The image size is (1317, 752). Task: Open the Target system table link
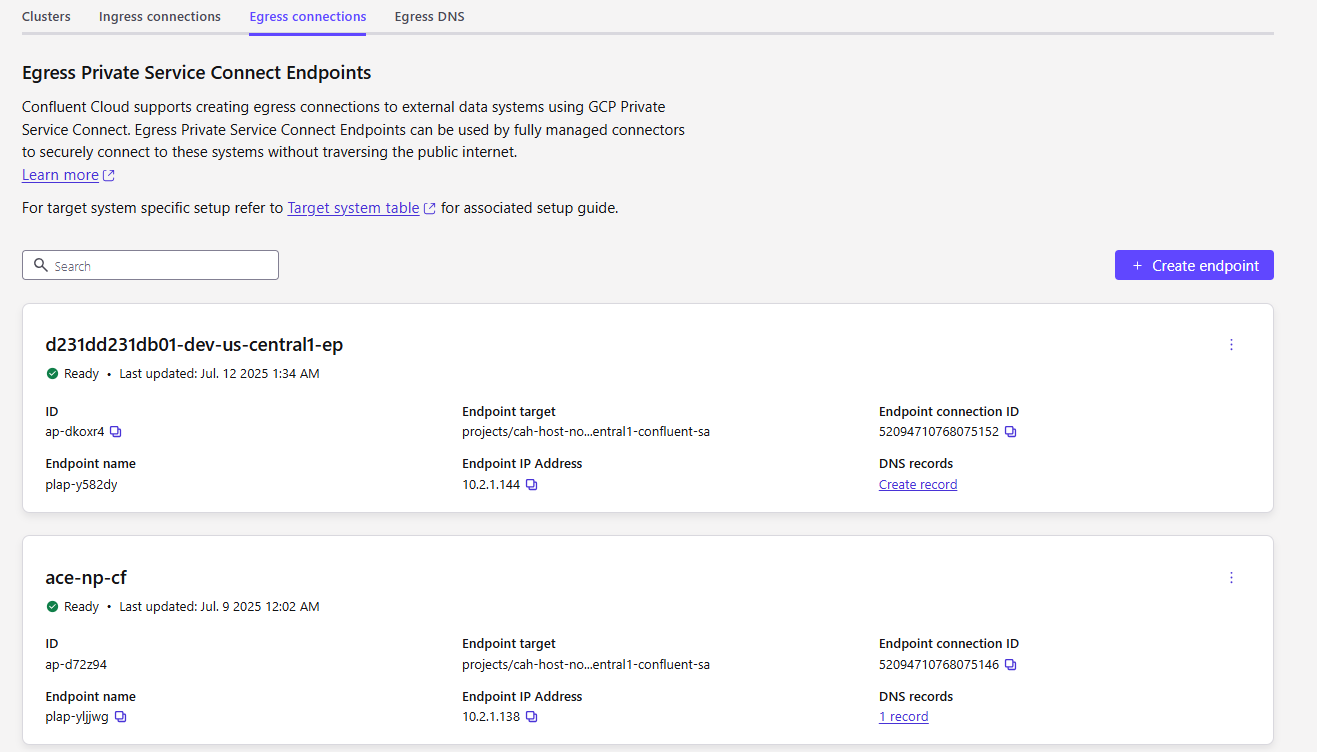pos(353,208)
